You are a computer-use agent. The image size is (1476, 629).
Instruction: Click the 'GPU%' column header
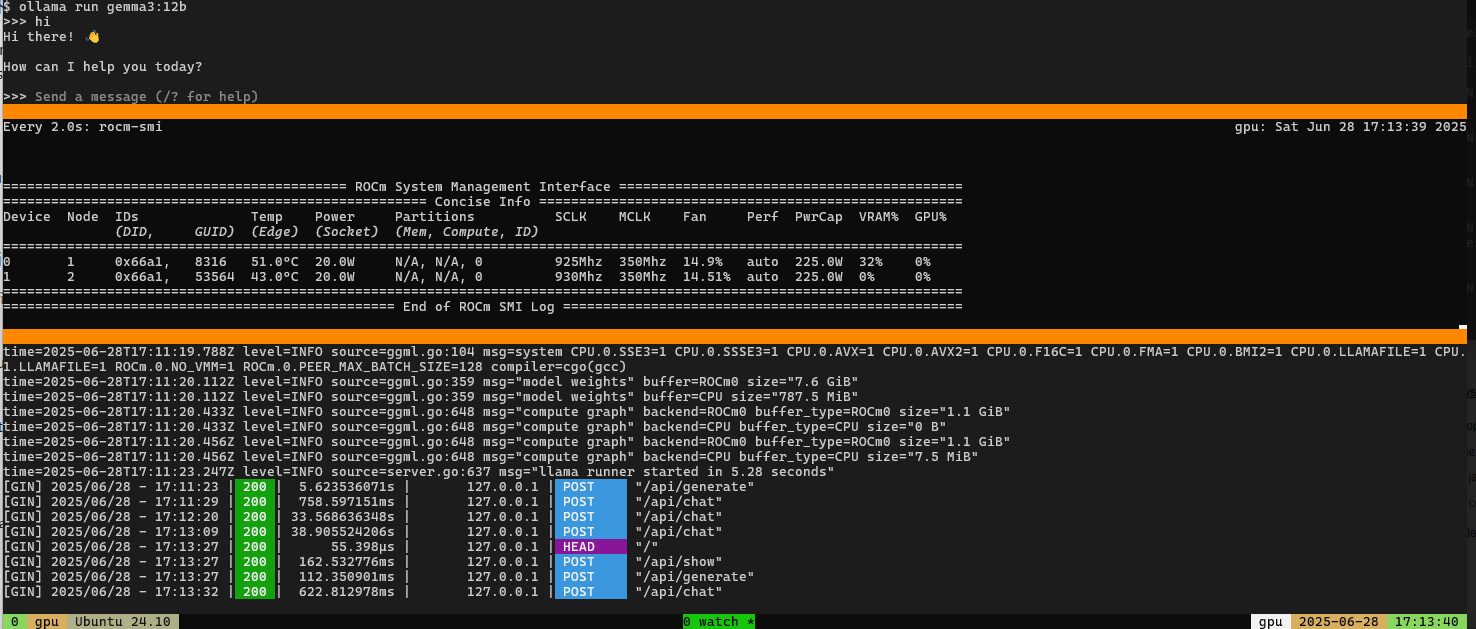point(931,217)
